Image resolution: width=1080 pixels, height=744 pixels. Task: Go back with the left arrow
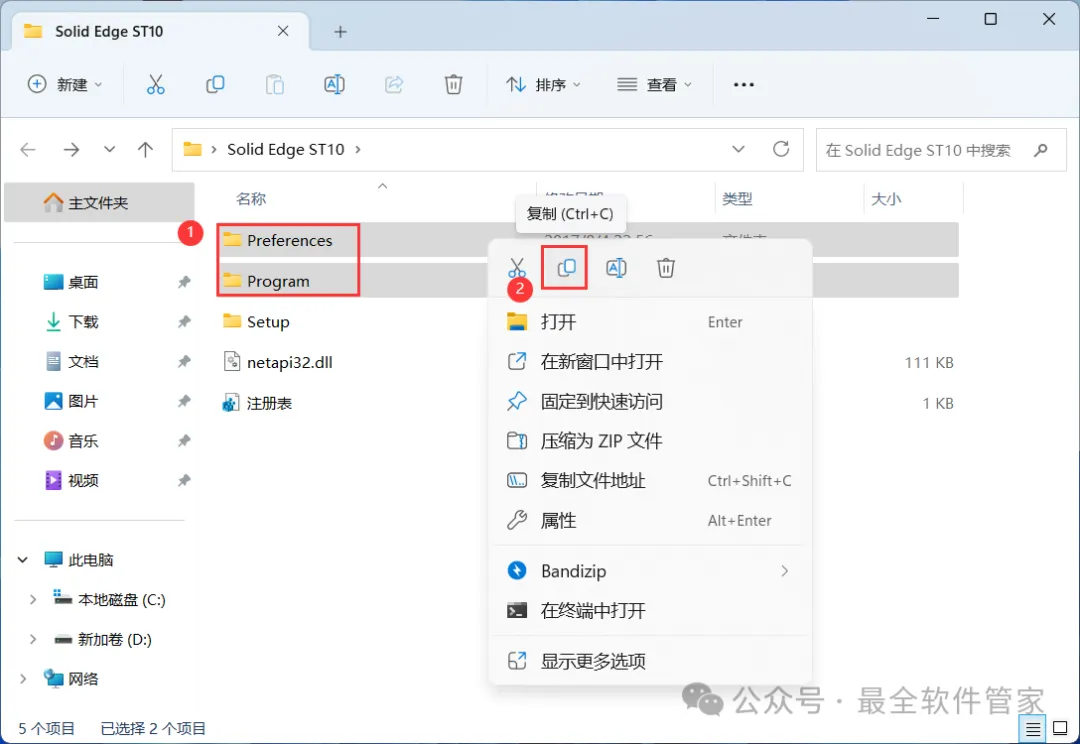pyautogui.click(x=28, y=149)
